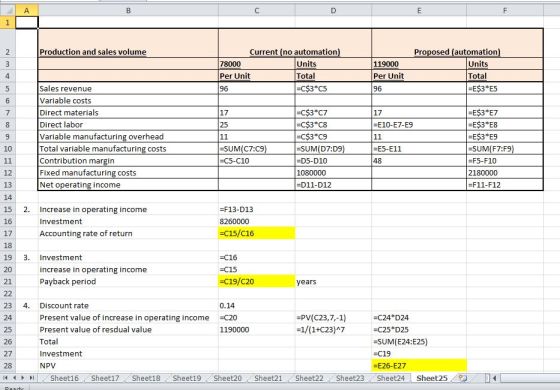Select the row 28 header
Image resolution: width=560 pixels, height=390 pixels.
pyautogui.click(x=8, y=366)
